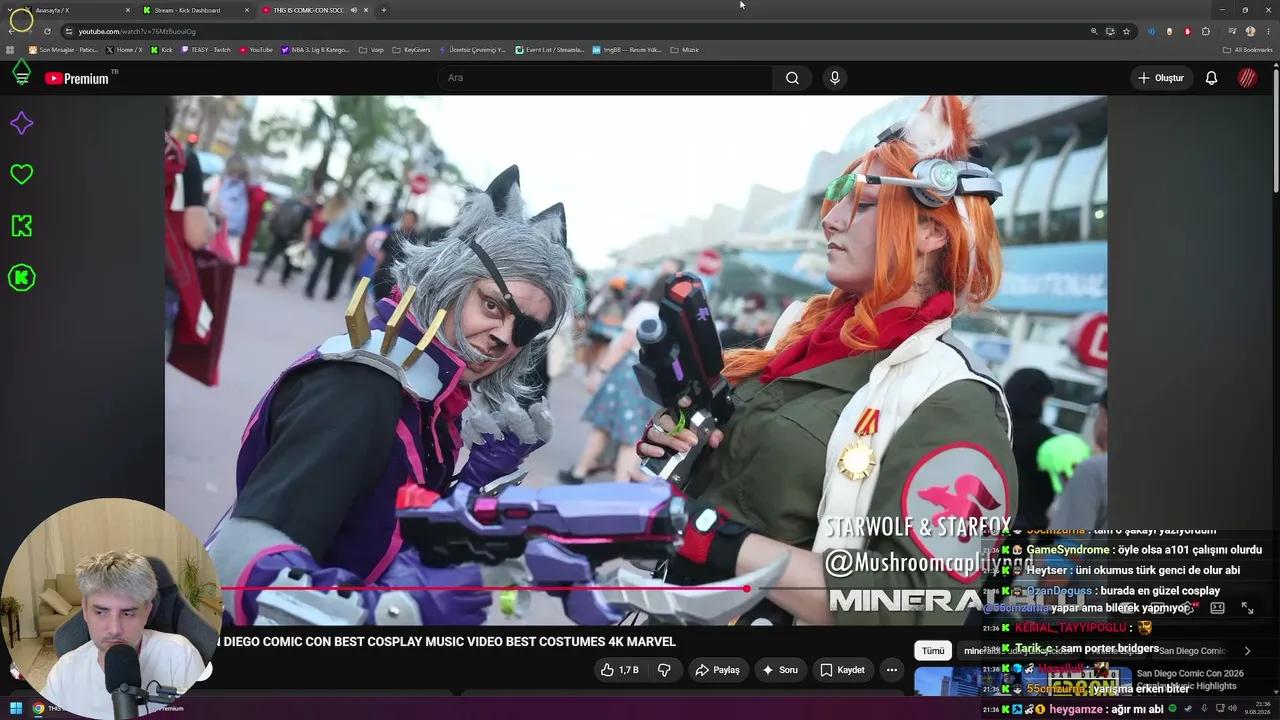Open the Oluştur create menu
The image size is (1280, 720).
(x=1160, y=78)
